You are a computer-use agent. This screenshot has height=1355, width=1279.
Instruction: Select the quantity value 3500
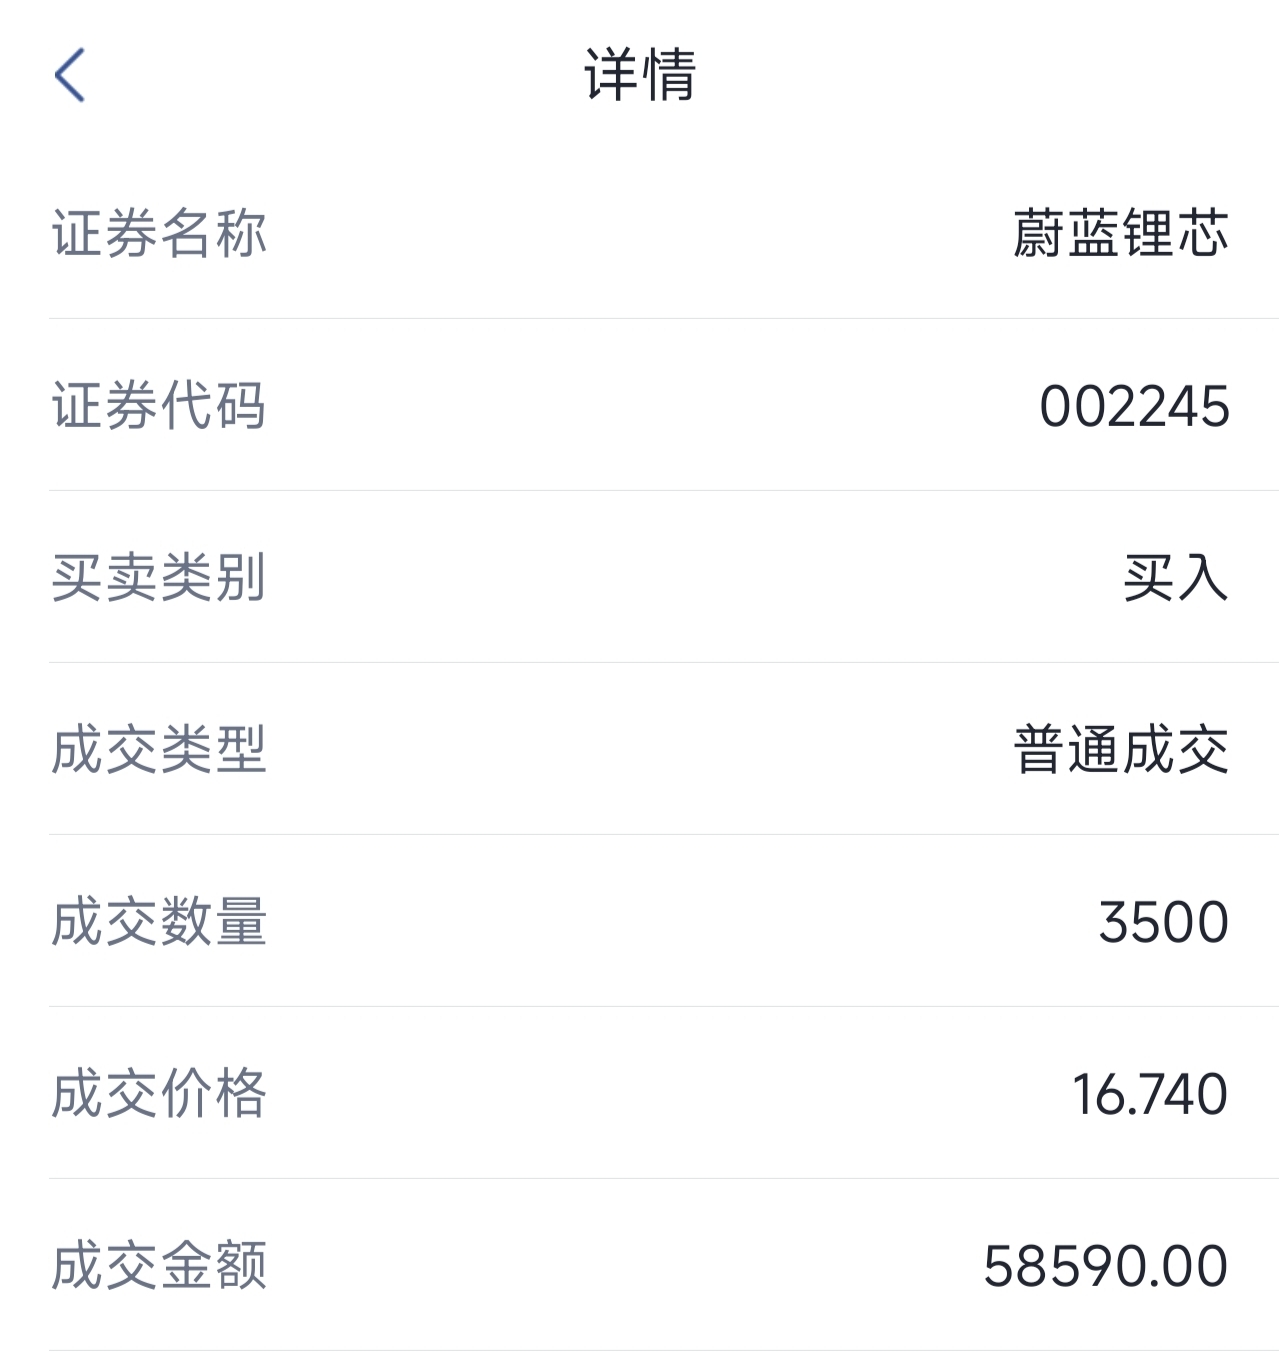point(1163,922)
